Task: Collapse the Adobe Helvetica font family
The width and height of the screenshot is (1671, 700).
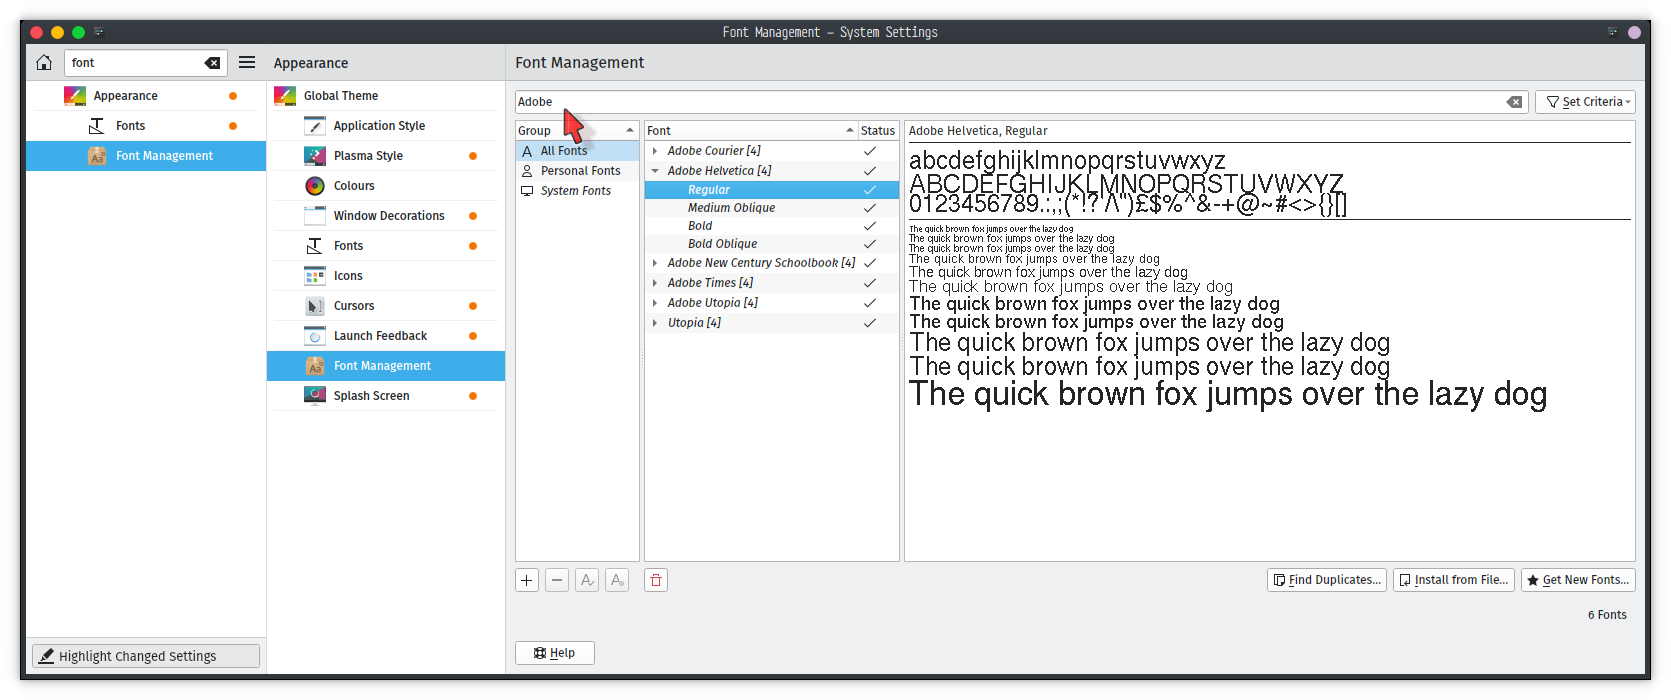Action: click(x=655, y=171)
